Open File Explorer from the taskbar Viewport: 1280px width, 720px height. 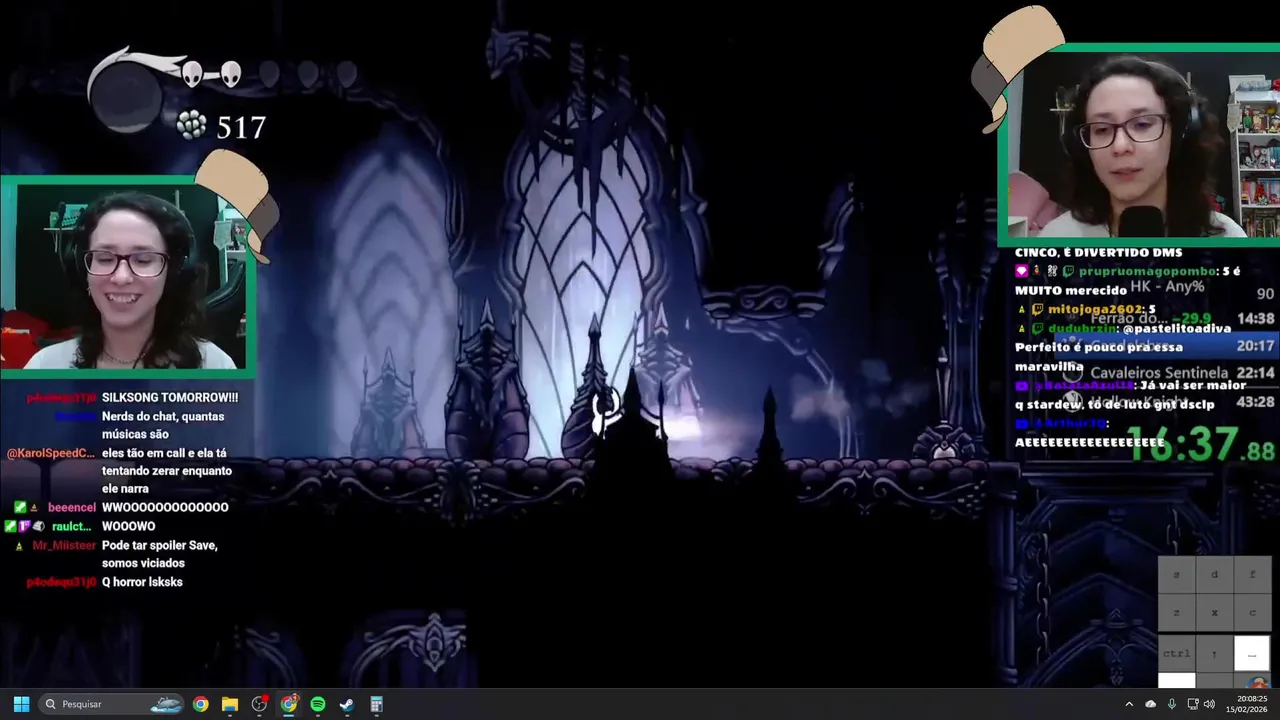tap(230, 704)
